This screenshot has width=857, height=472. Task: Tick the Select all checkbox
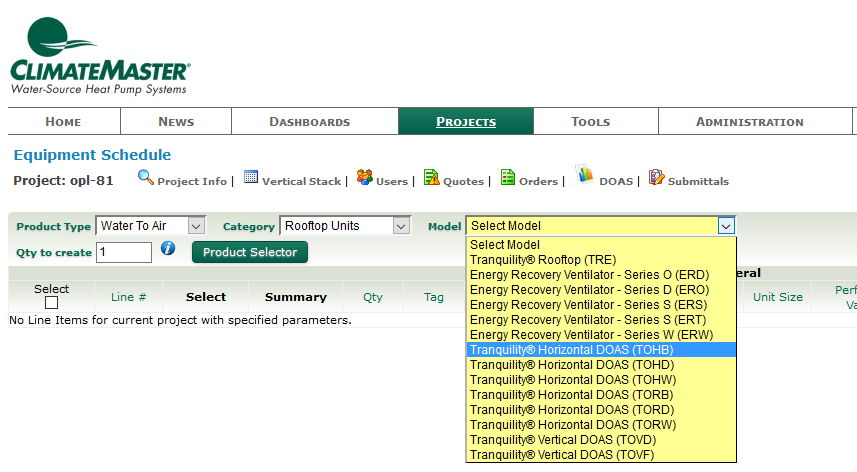[x=51, y=303]
